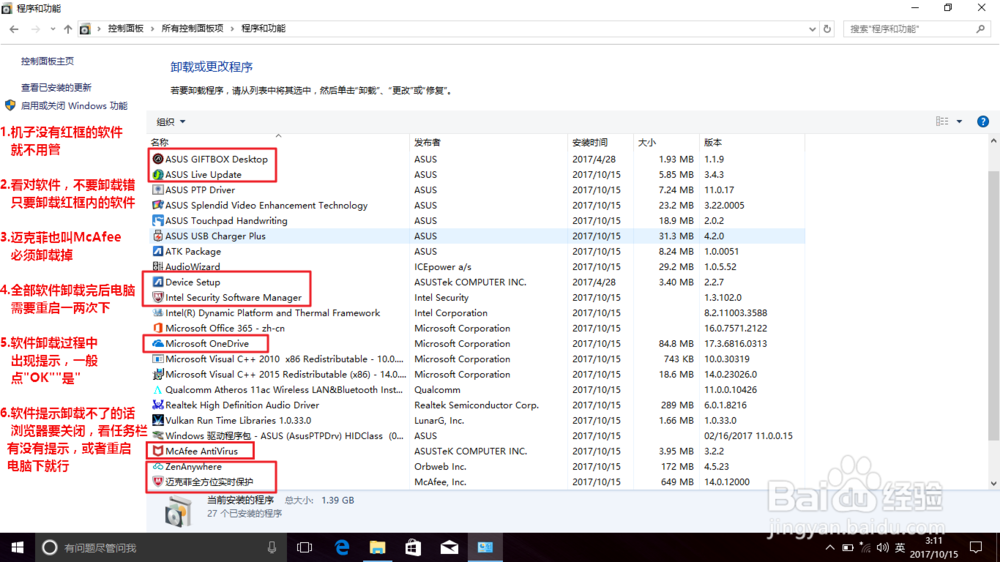Image resolution: width=1000 pixels, height=562 pixels.
Task: Click the AudioWizard program icon
Action: 158,267
